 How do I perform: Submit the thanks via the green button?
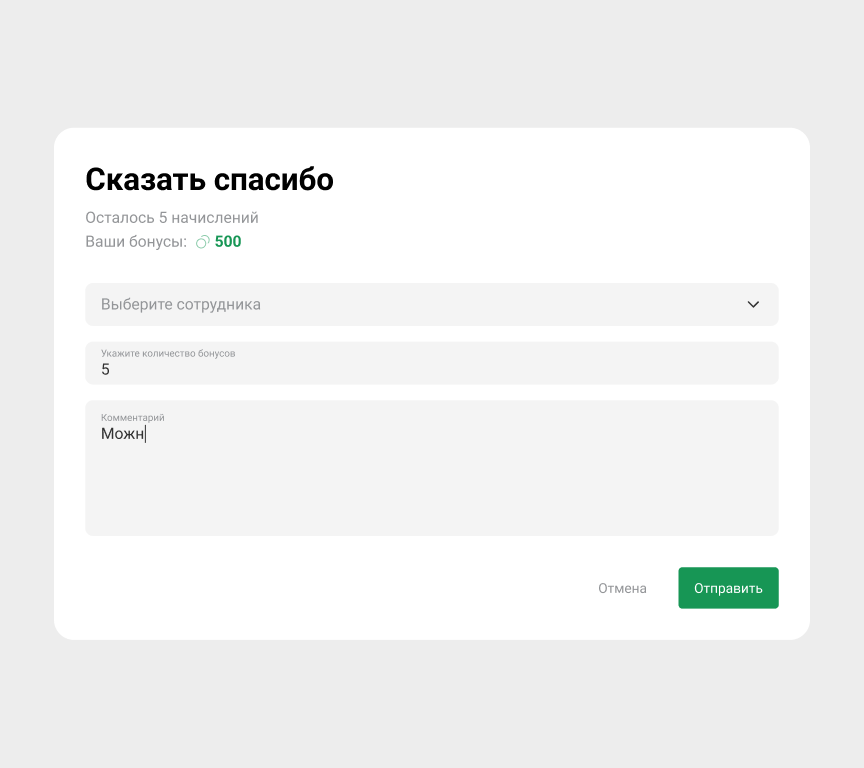pos(728,588)
